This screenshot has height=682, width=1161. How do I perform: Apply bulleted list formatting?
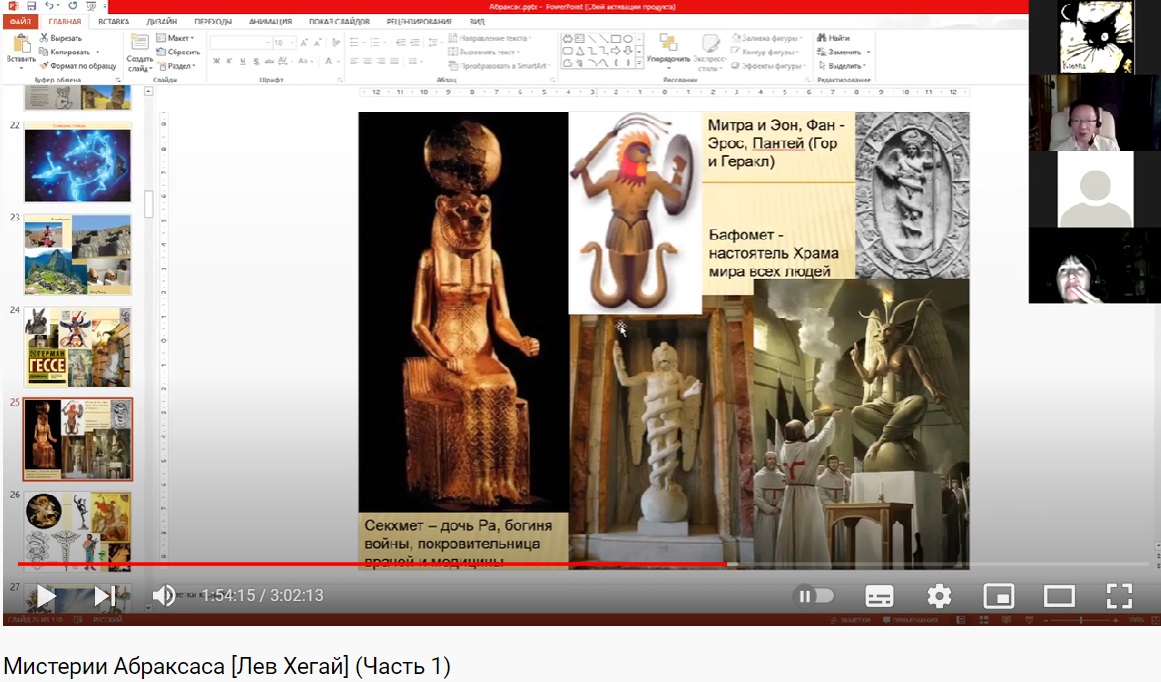355,42
